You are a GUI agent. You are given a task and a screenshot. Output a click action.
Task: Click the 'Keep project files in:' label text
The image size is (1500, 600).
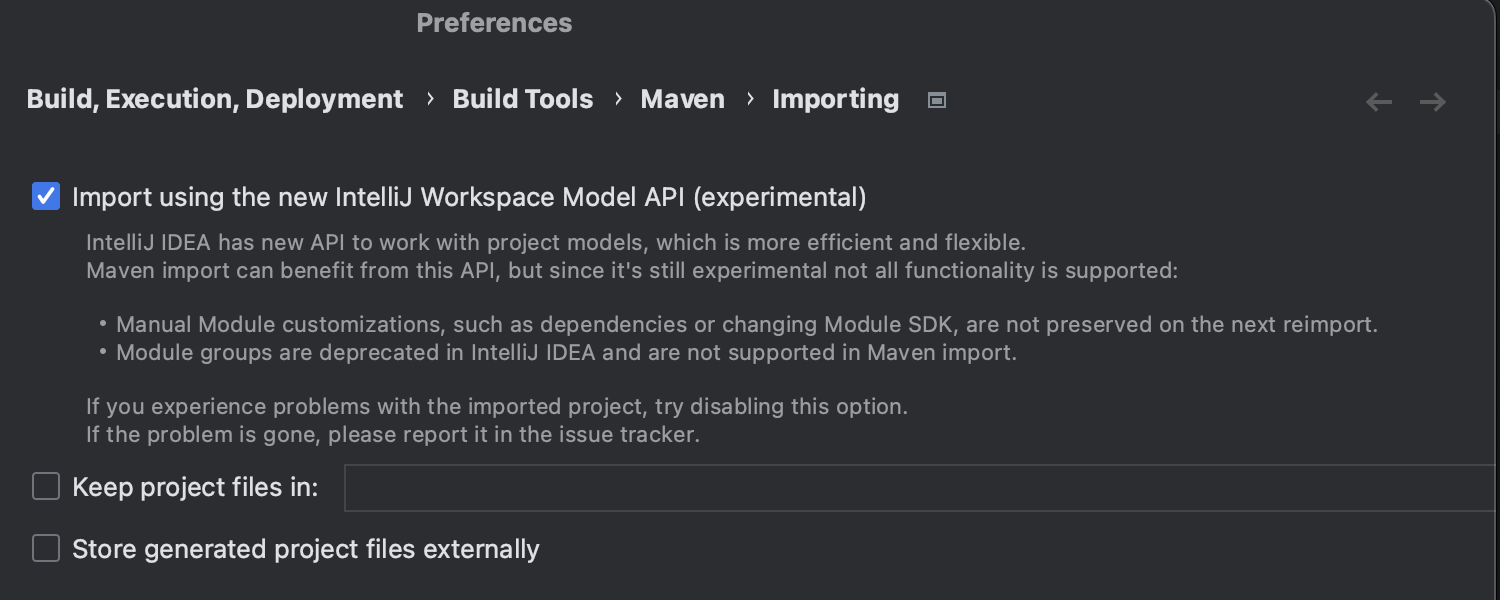[195, 487]
